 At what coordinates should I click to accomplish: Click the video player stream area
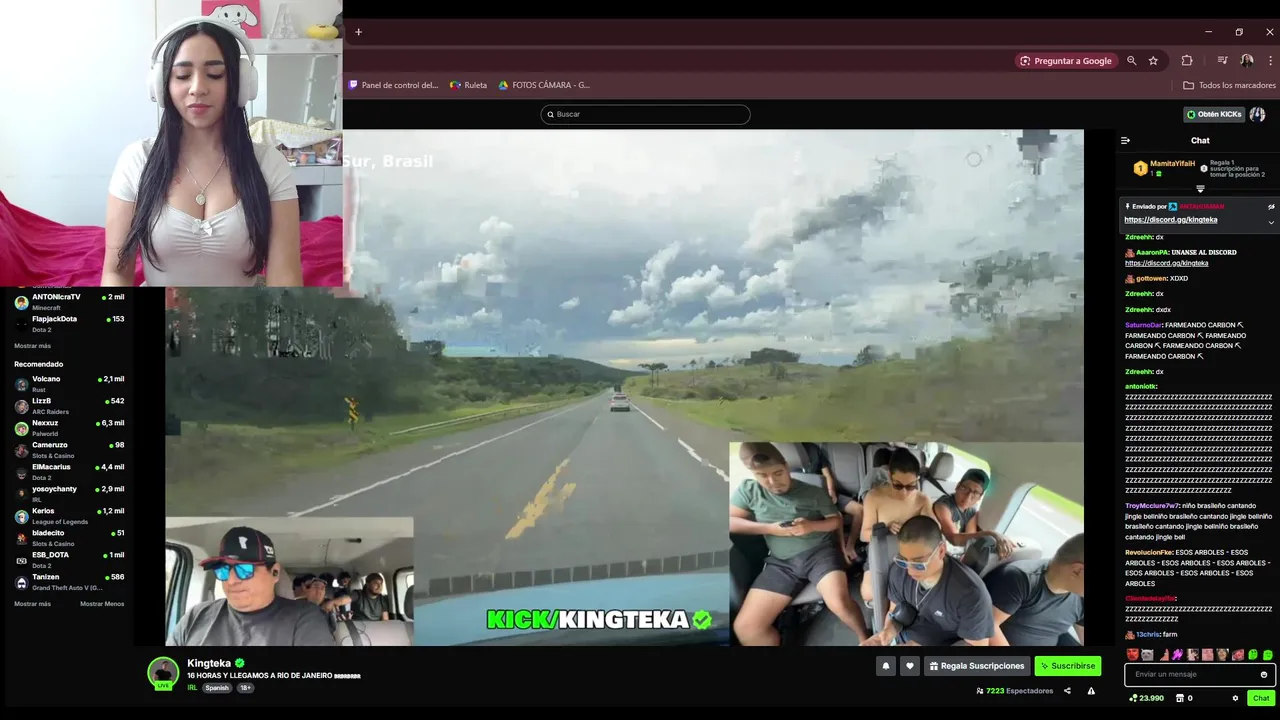pyautogui.click(x=624, y=387)
